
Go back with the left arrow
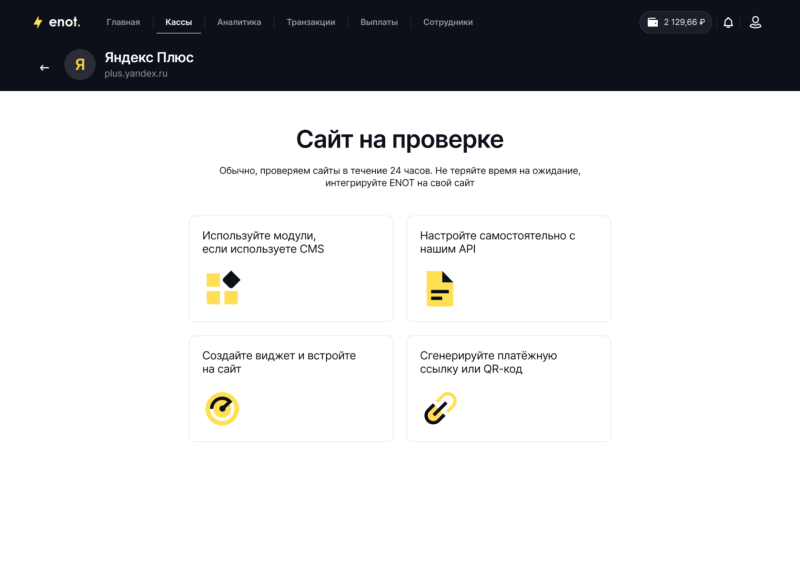44,67
